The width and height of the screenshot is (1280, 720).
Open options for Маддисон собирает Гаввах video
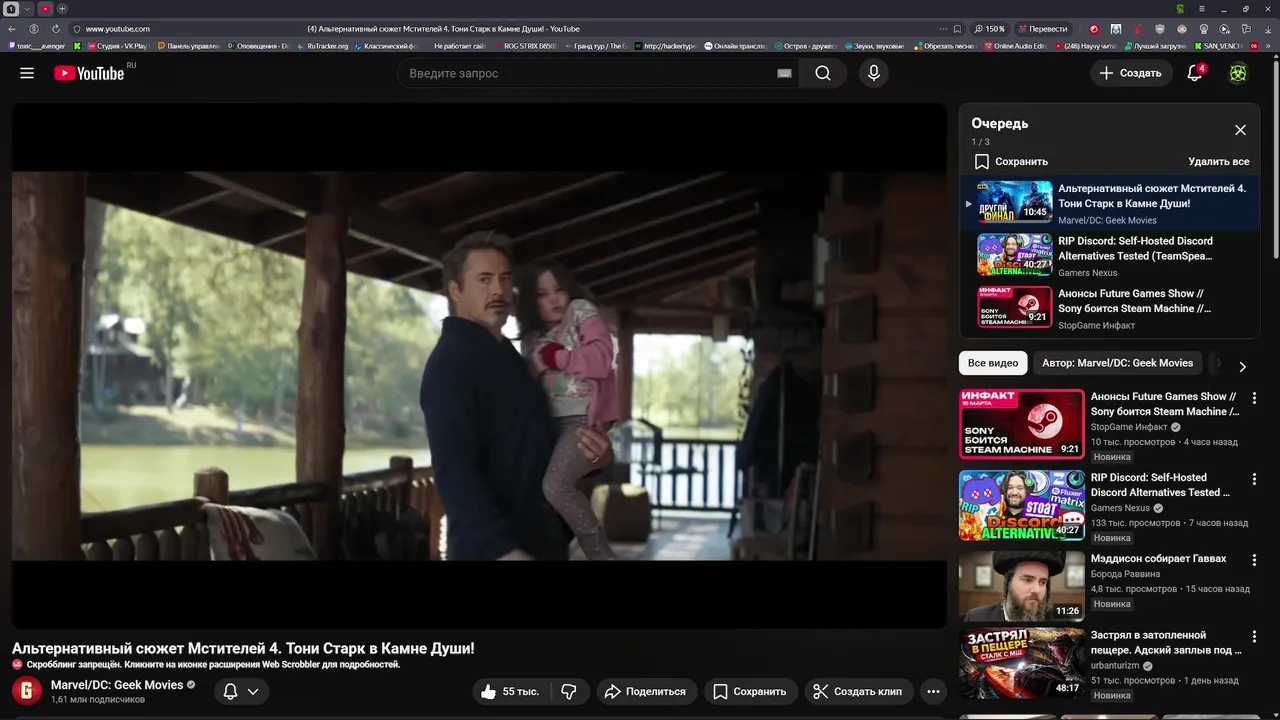coord(1254,560)
